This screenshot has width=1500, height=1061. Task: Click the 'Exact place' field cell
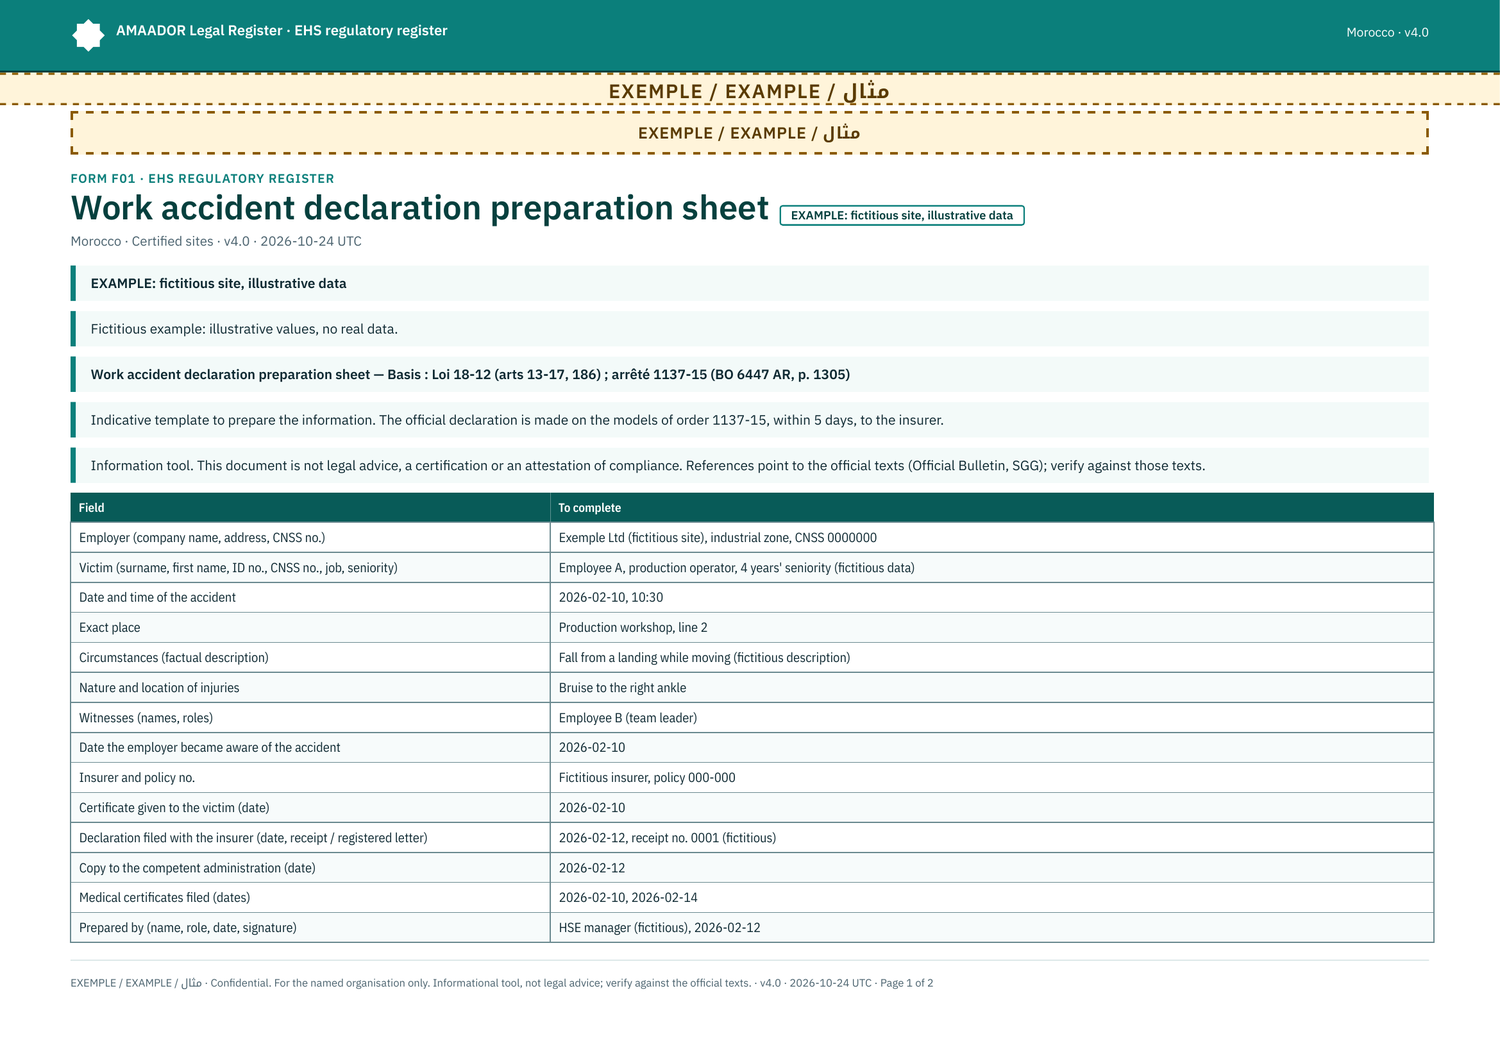(311, 628)
